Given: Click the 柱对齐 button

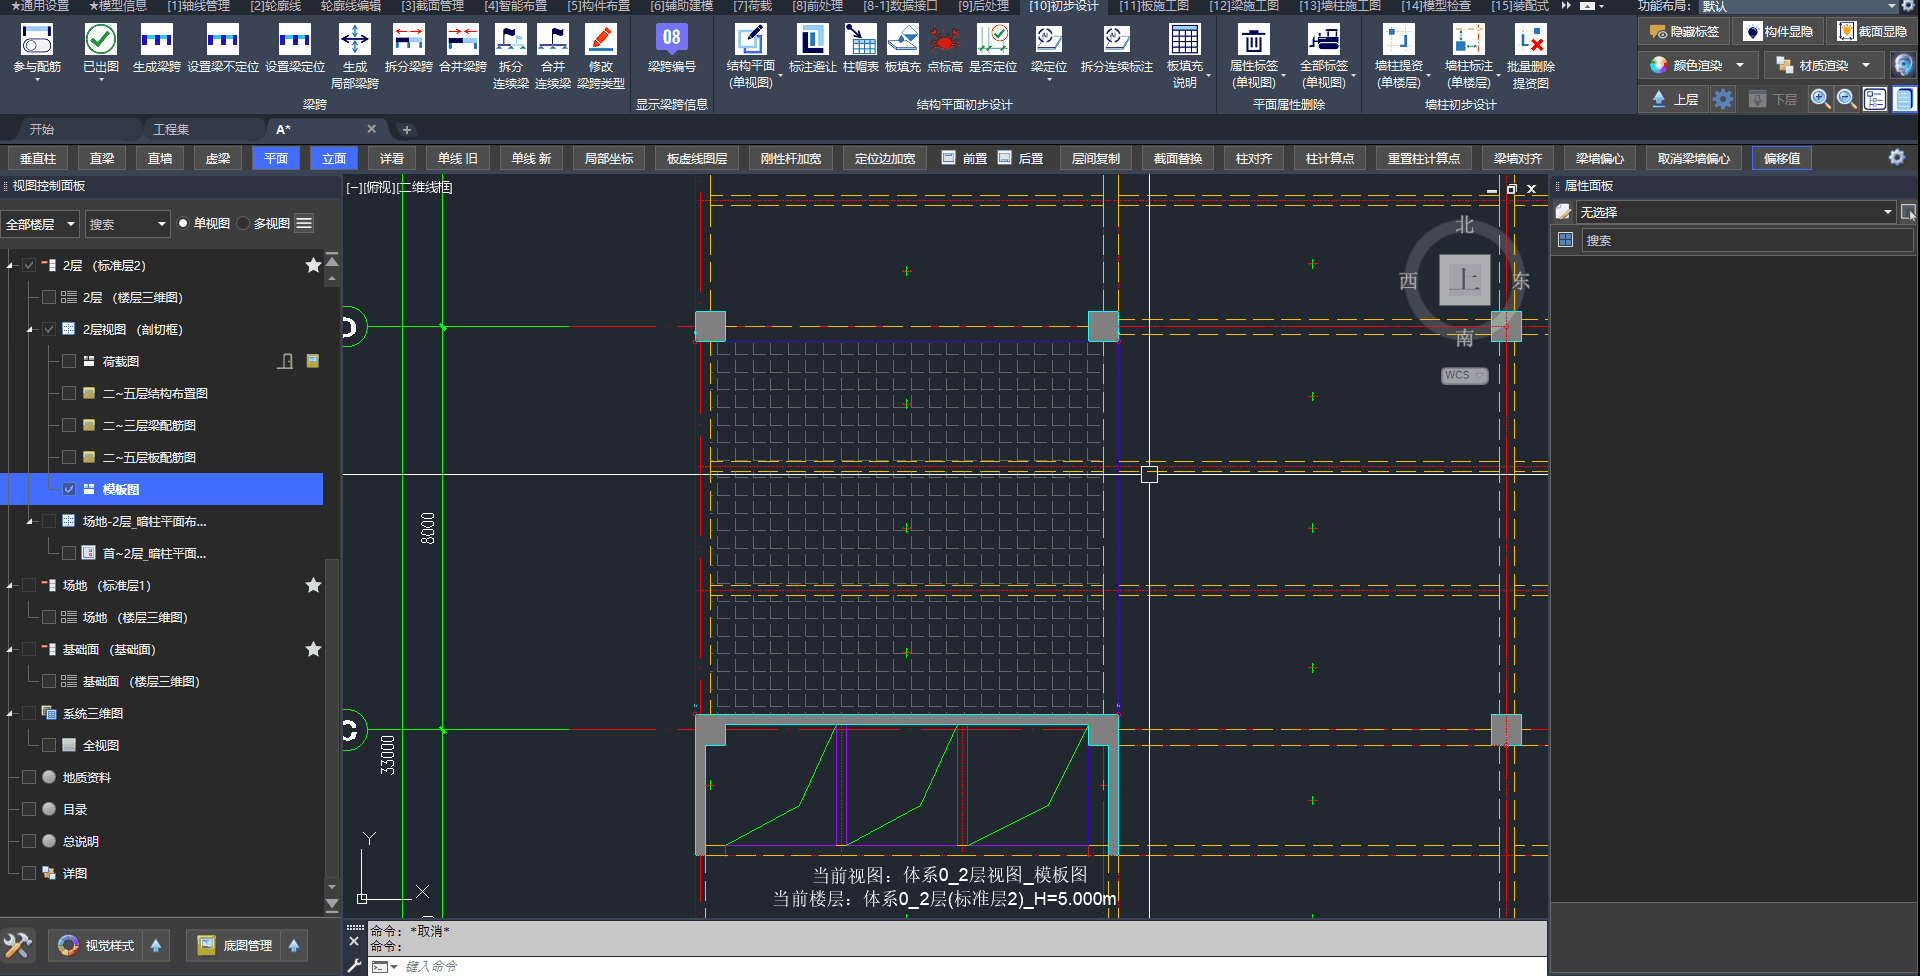Looking at the screenshot, I should pos(1253,159).
